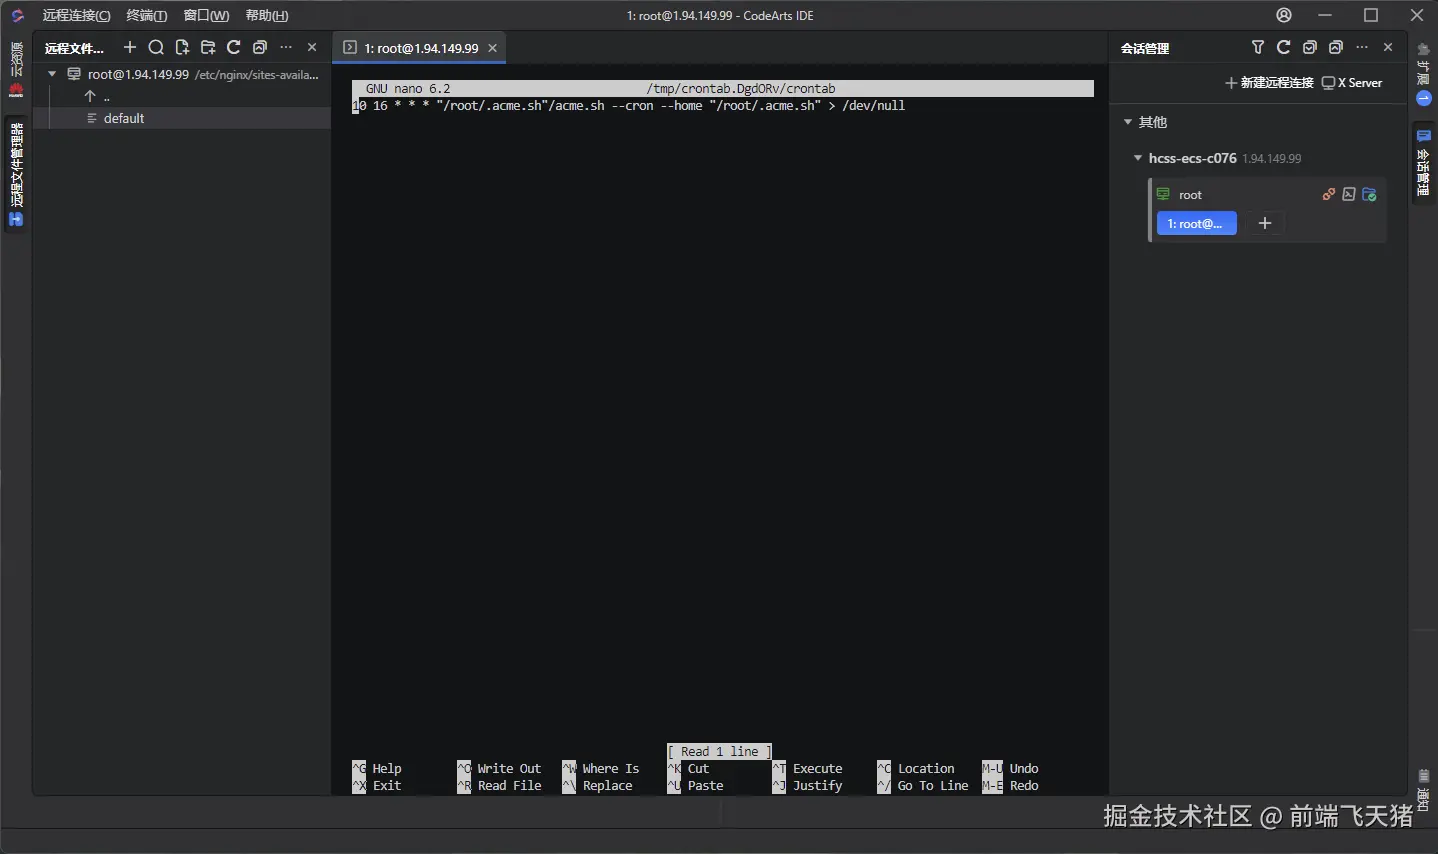Image resolution: width=1438 pixels, height=854 pixels.
Task: Open the user account icon
Action: [x=1284, y=15]
